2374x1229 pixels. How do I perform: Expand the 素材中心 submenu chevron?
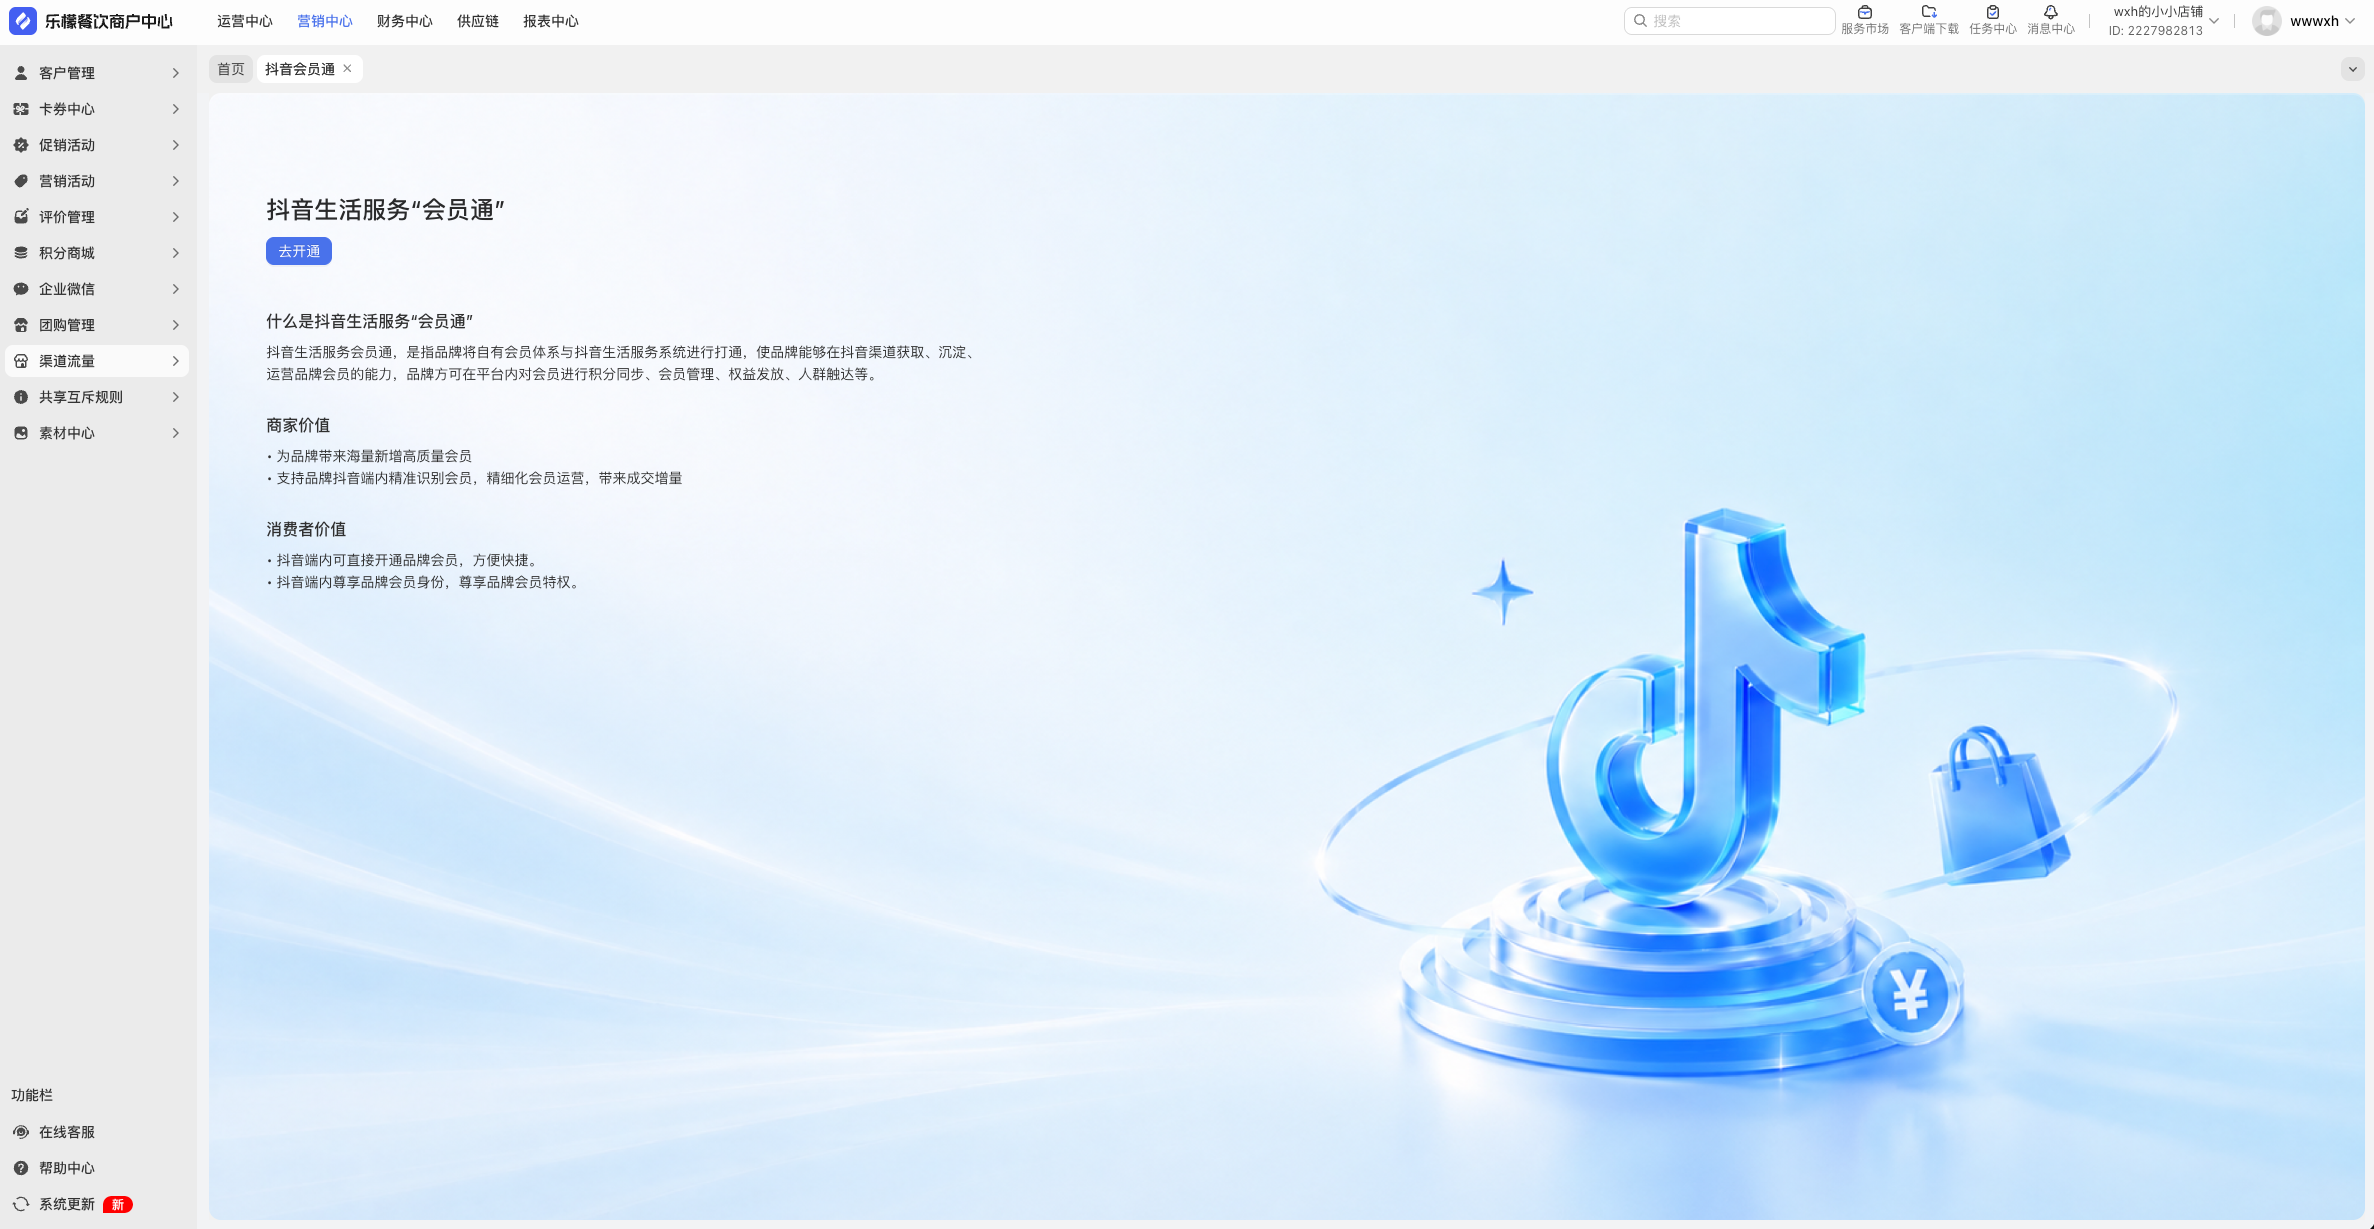[x=176, y=433]
